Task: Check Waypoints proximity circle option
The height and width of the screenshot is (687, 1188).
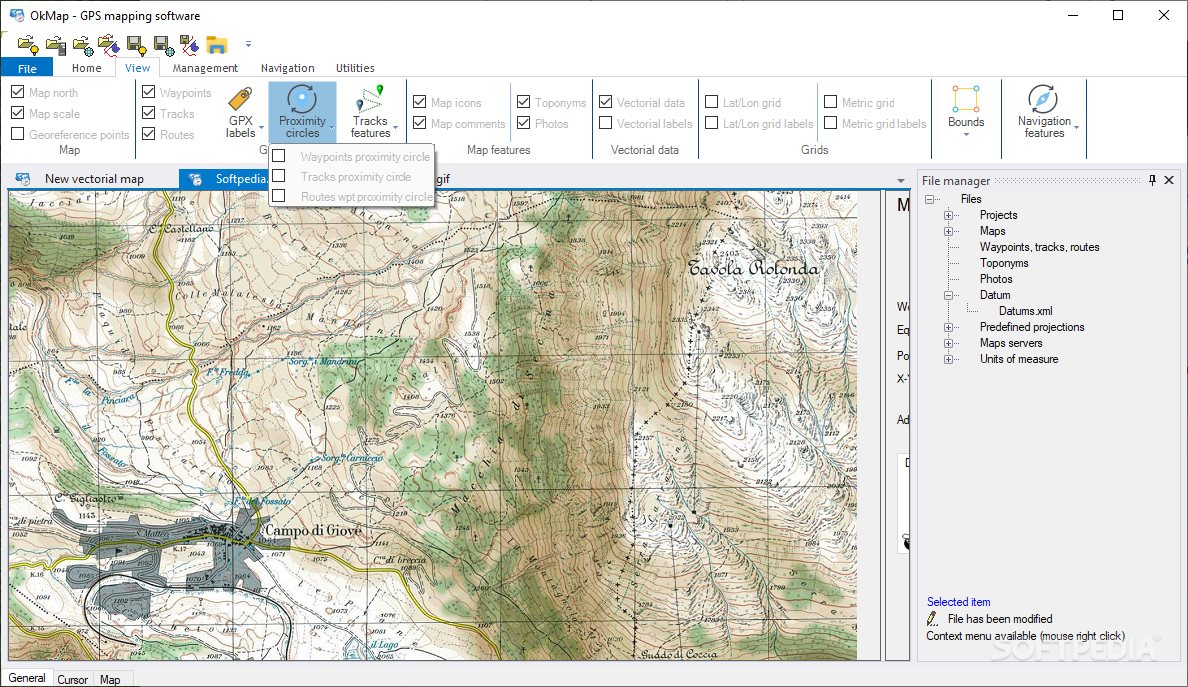Action: click(x=279, y=156)
